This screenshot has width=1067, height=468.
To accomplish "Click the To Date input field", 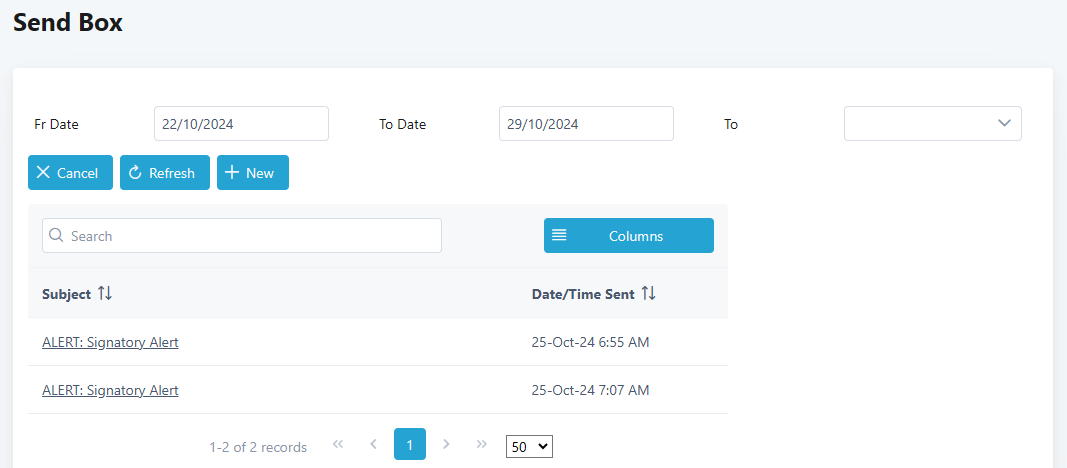I will (585, 124).
